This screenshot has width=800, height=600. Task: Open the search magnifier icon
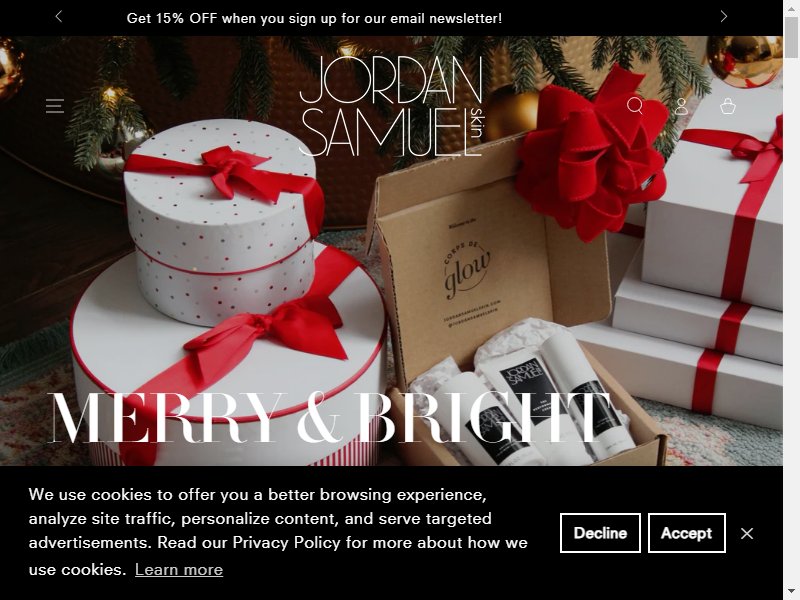click(635, 106)
